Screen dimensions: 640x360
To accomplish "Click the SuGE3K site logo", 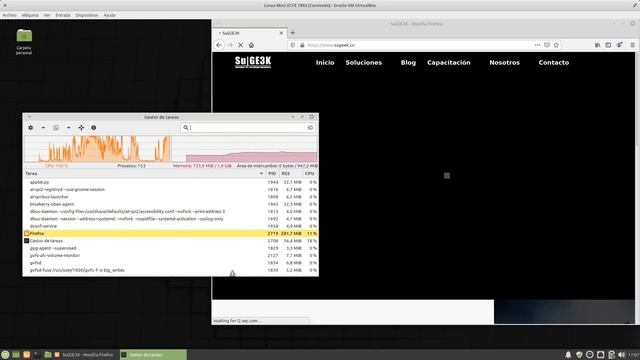I will pos(253,62).
